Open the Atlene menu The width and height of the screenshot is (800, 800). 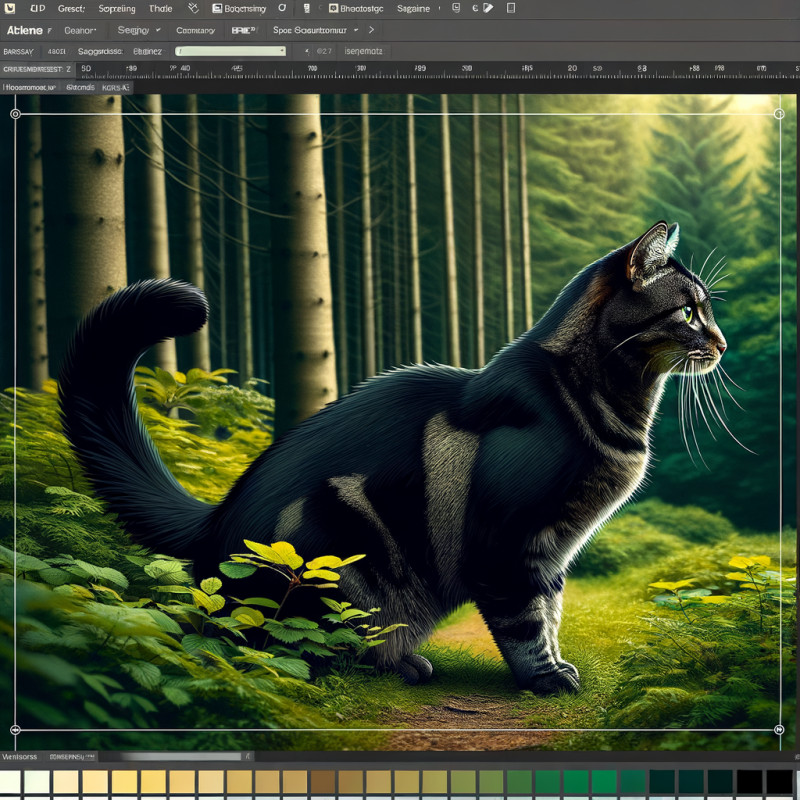(x=24, y=30)
